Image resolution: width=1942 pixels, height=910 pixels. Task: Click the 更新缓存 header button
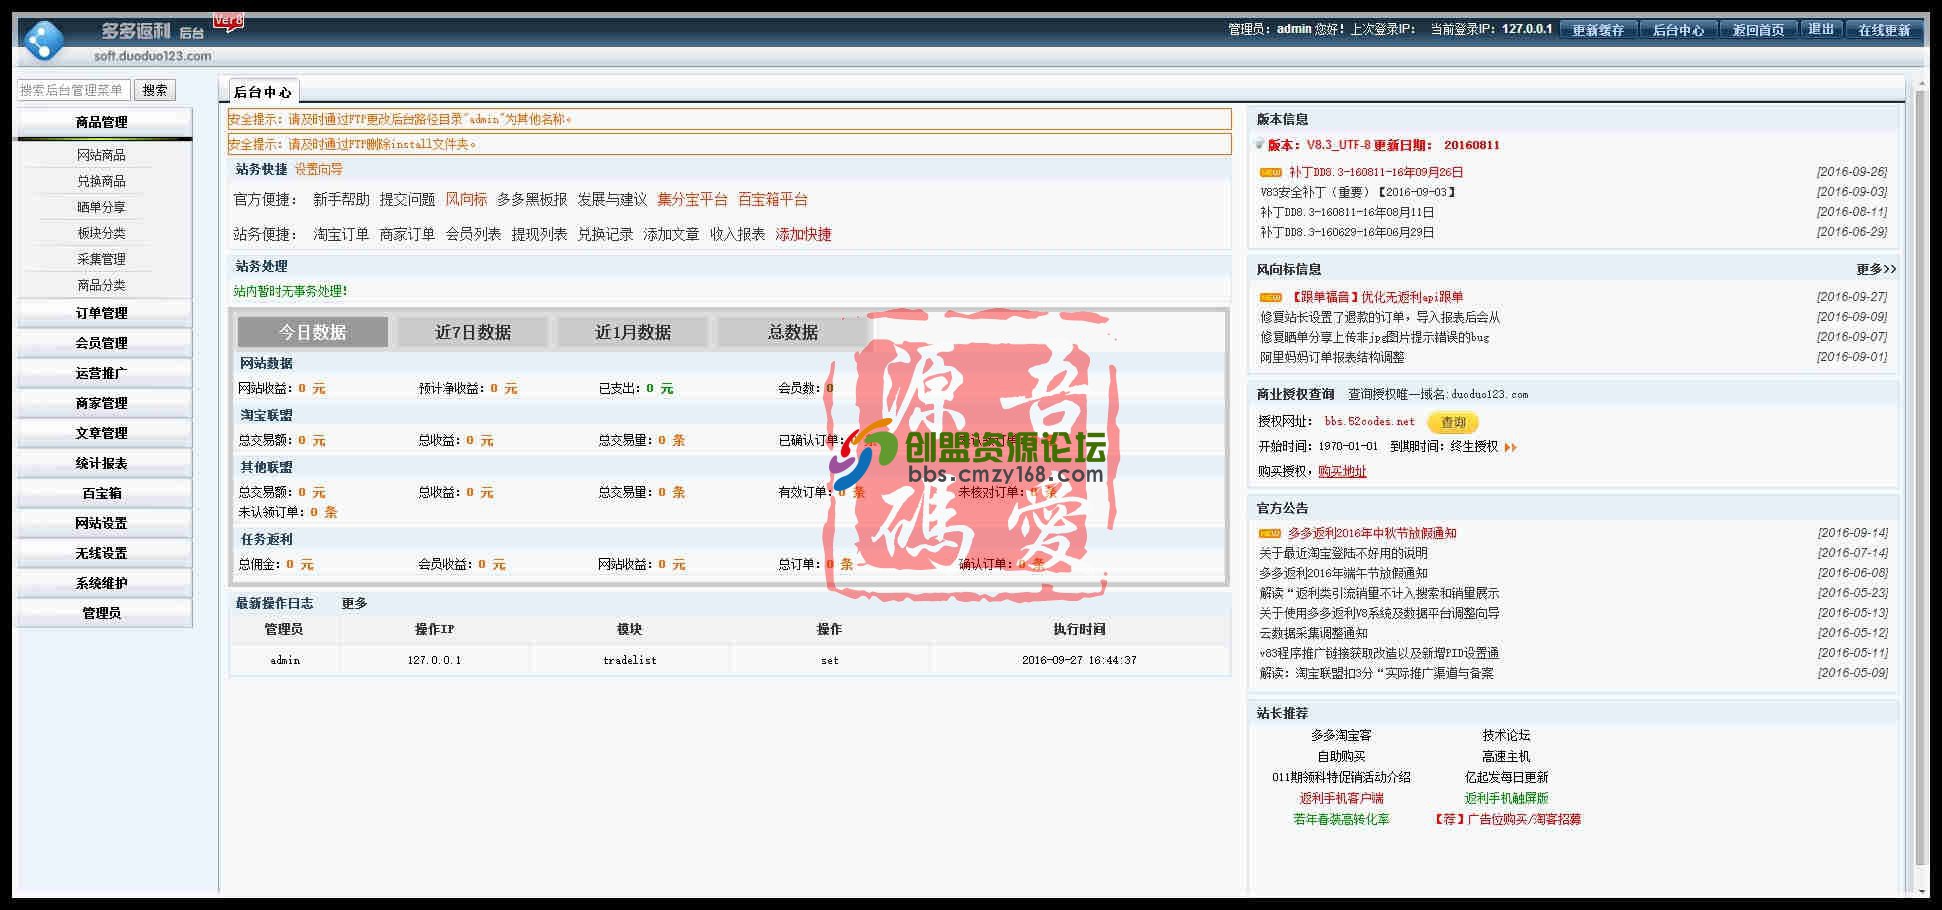pos(1598,30)
